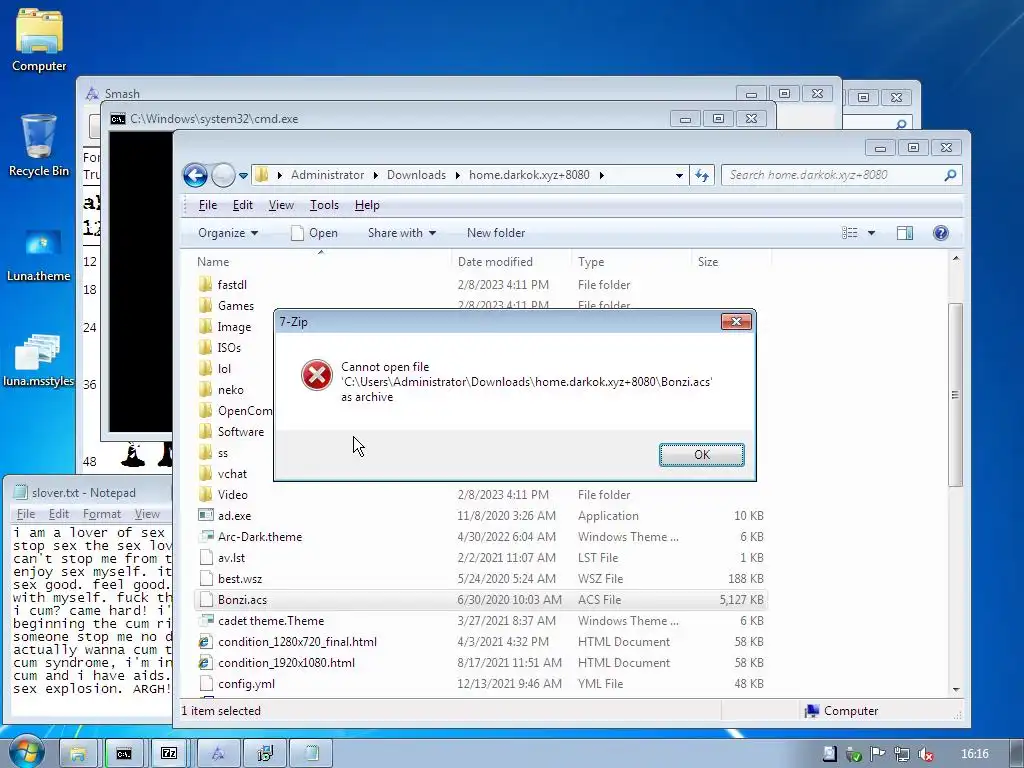This screenshot has width=1024, height=768.
Task: Click OK in the 7-Zip error dialog
Action: [x=701, y=455]
